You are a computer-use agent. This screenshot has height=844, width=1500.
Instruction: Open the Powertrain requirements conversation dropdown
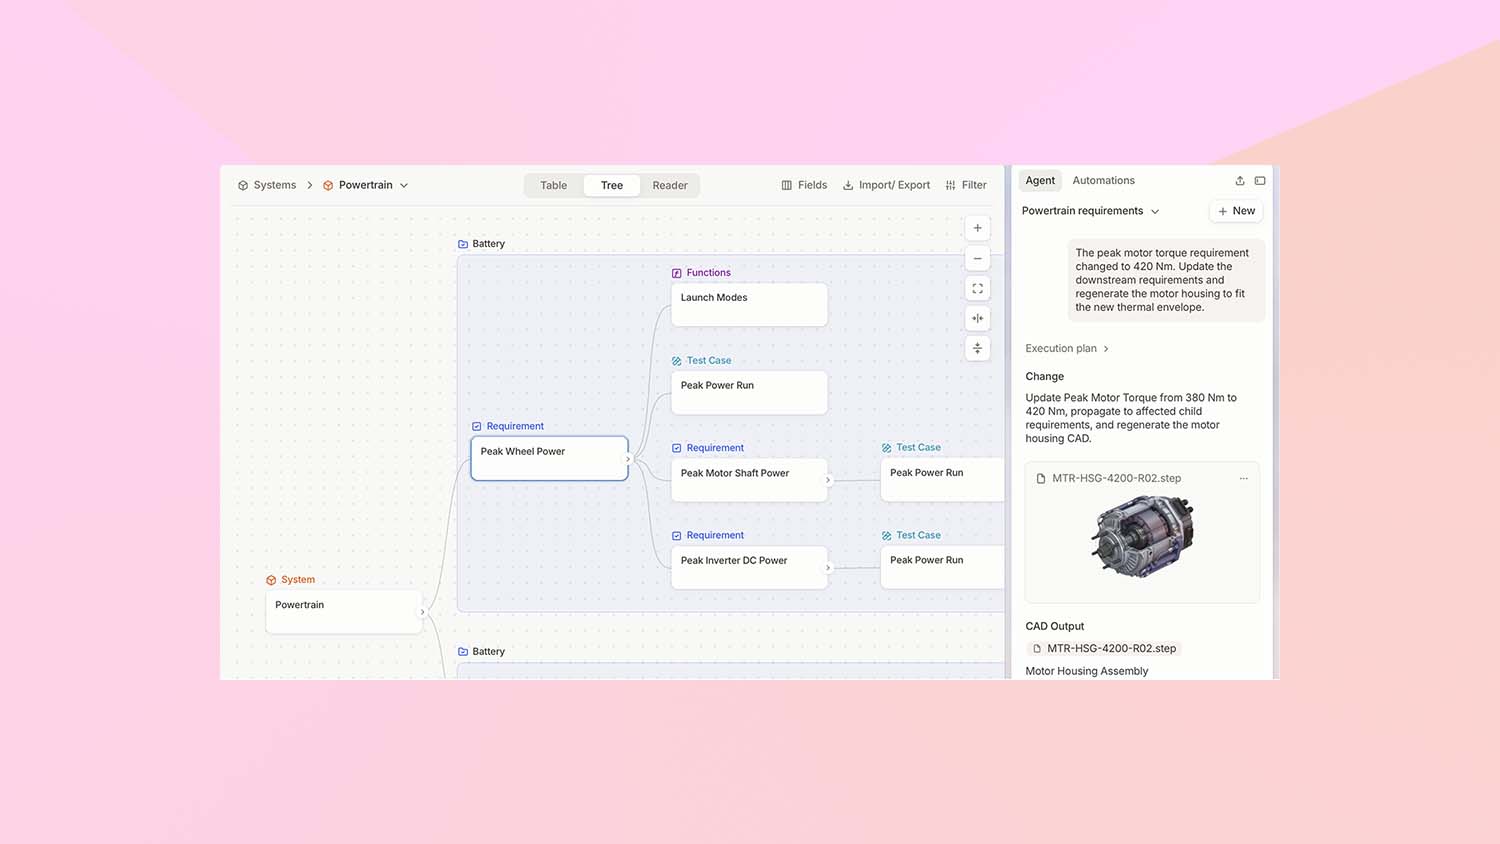coord(1155,211)
